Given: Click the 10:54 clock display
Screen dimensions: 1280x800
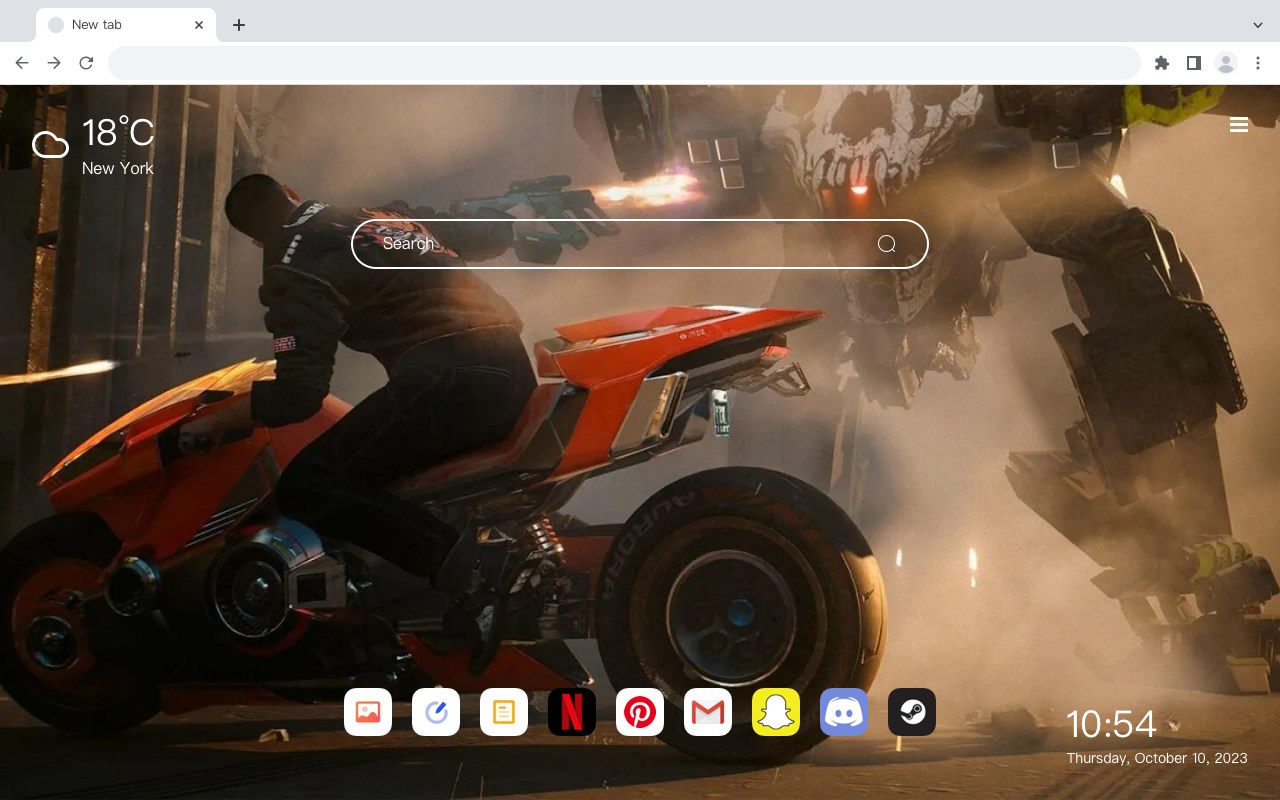Looking at the screenshot, I should pos(1111,724).
